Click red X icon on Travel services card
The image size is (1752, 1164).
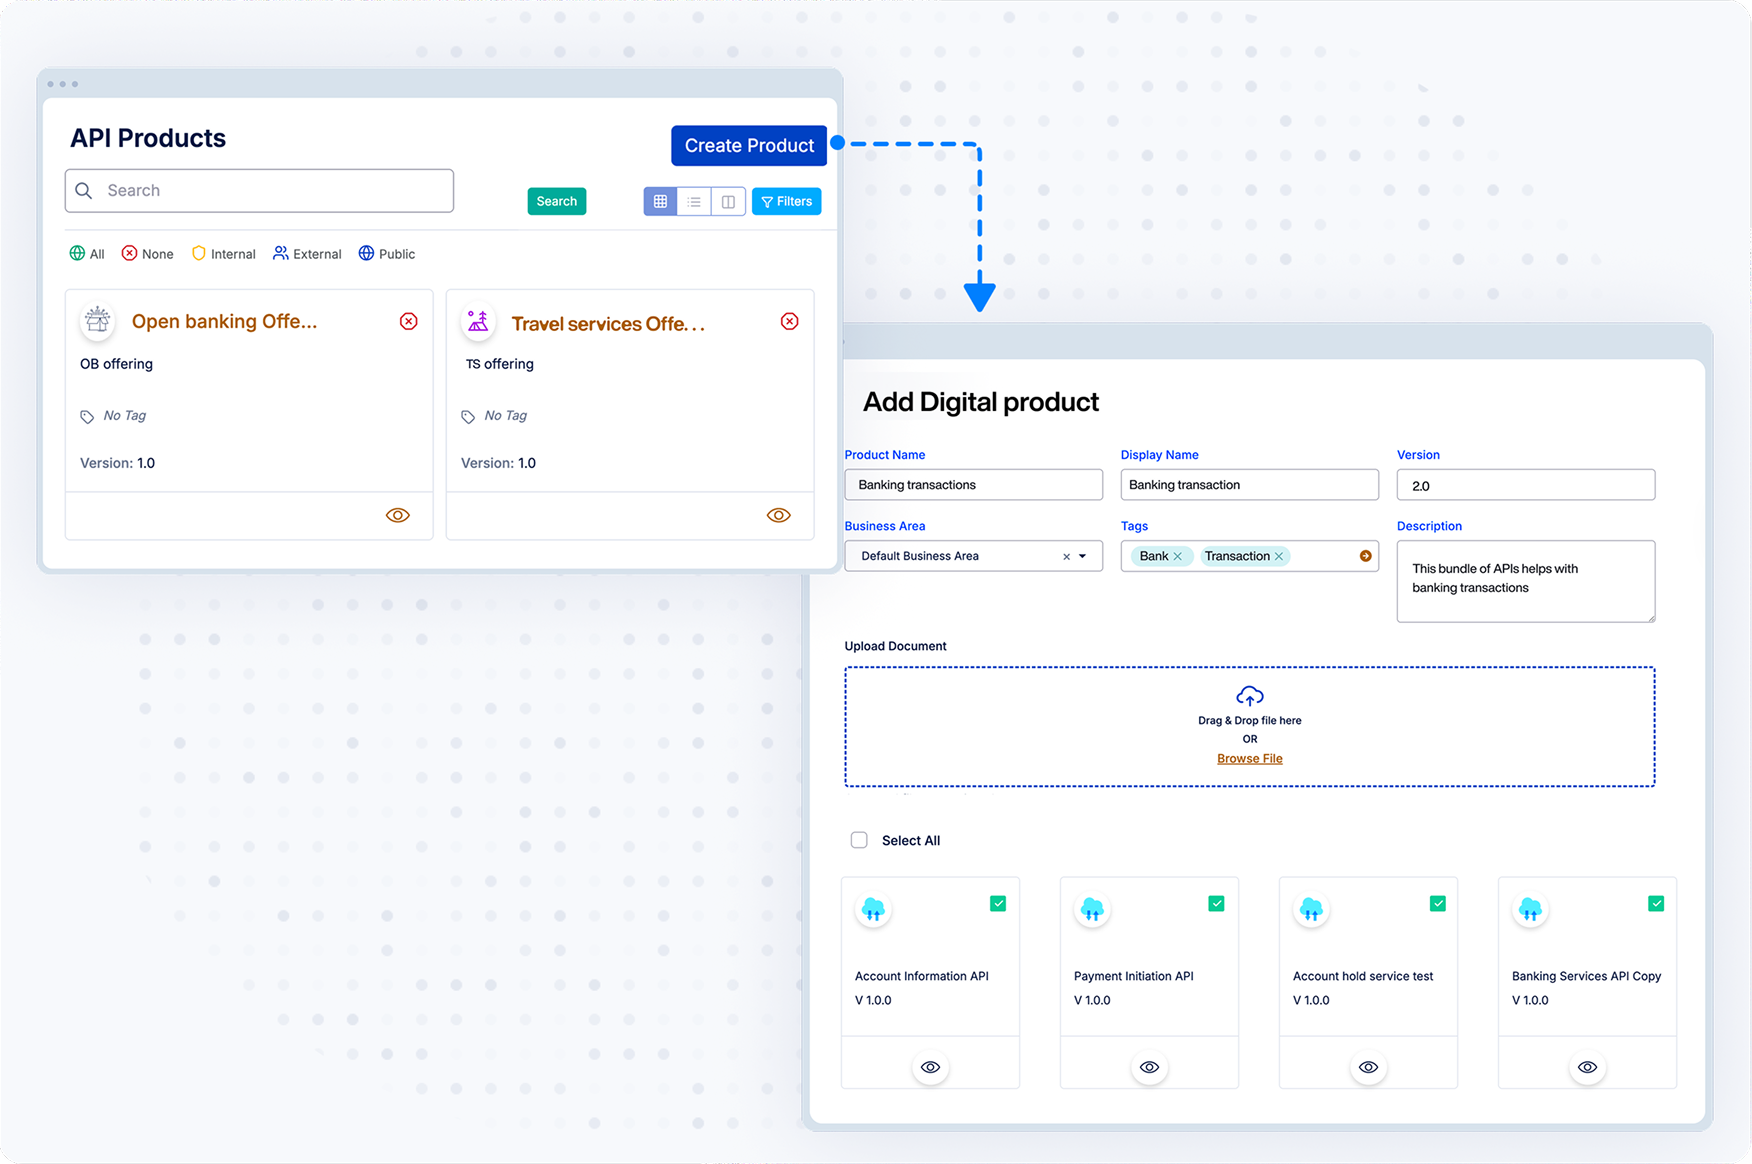tap(790, 321)
